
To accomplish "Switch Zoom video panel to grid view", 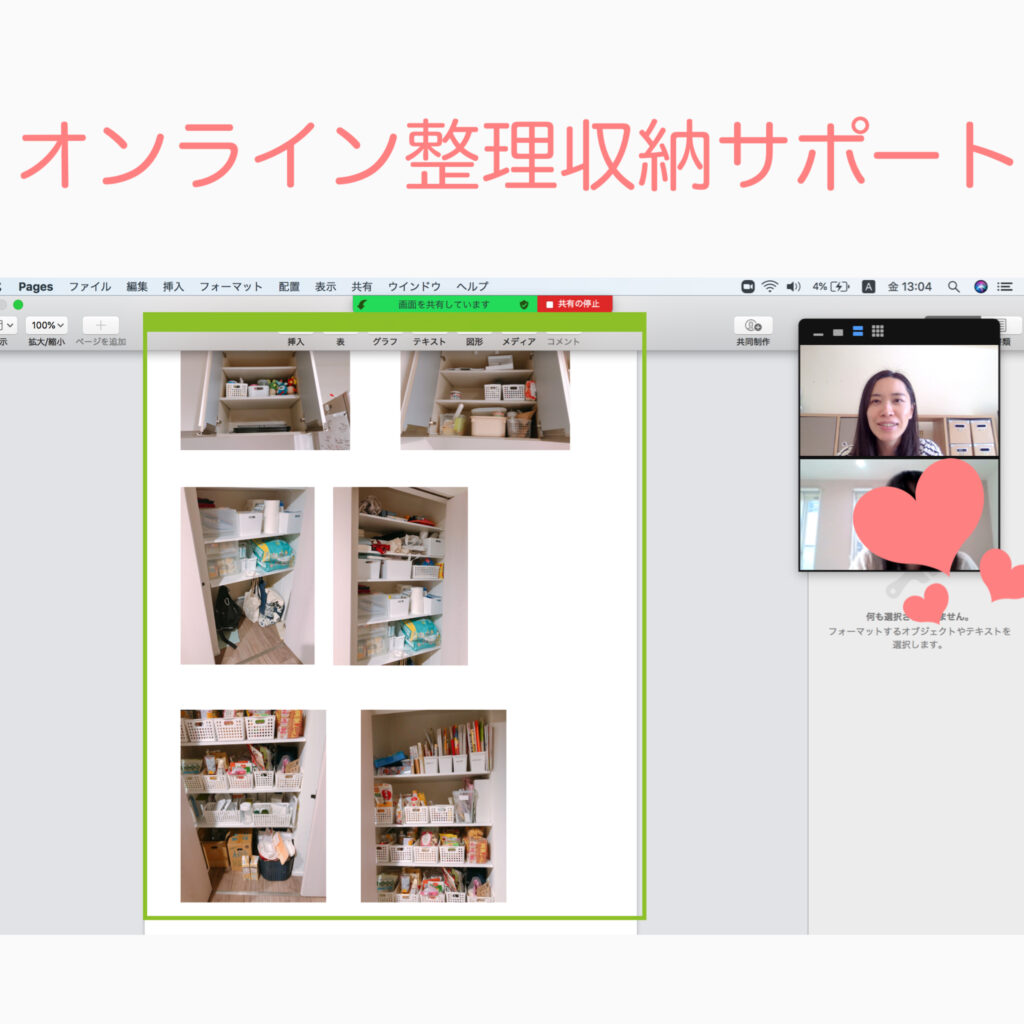I will tap(877, 331).
